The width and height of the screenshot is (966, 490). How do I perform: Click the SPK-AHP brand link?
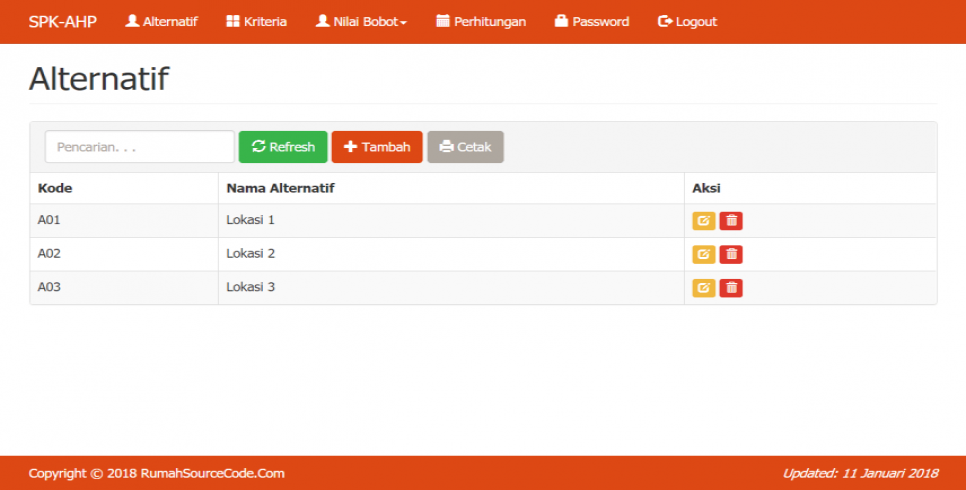tap(63, 22)
